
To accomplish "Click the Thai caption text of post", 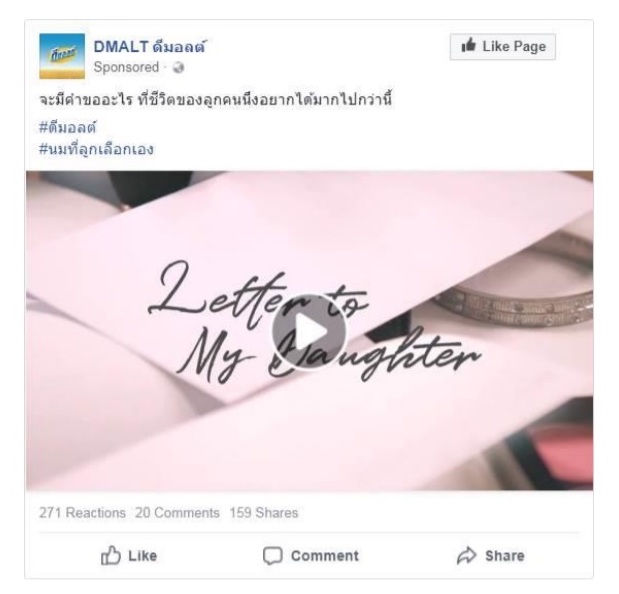I will [216, 99].
